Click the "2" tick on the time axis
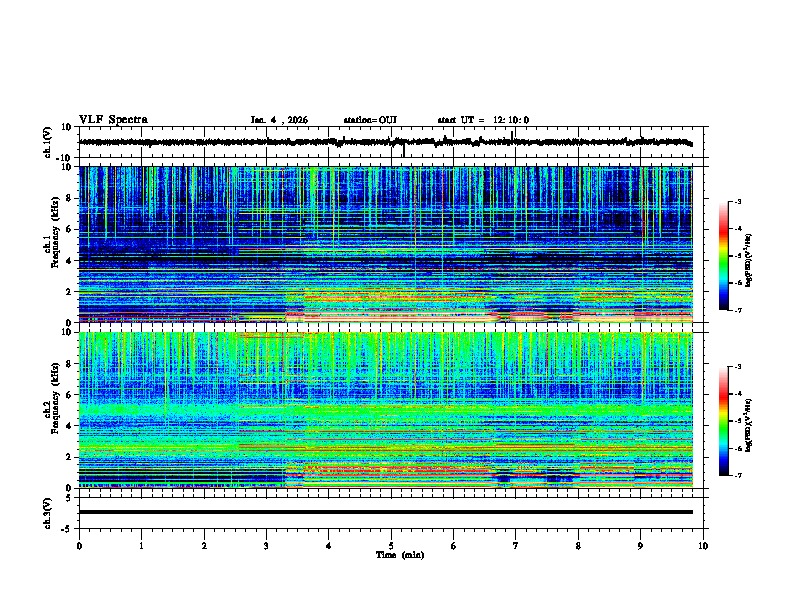Screen dimensions: 792x612 coord(204,546)
